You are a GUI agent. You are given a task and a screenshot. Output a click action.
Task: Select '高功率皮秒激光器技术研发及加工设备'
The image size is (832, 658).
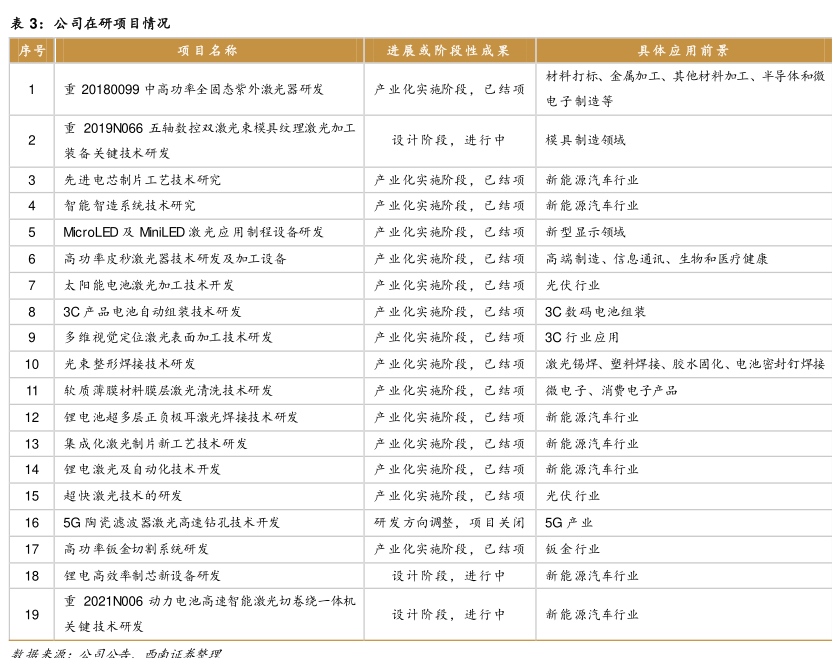(x=175, y=258)
